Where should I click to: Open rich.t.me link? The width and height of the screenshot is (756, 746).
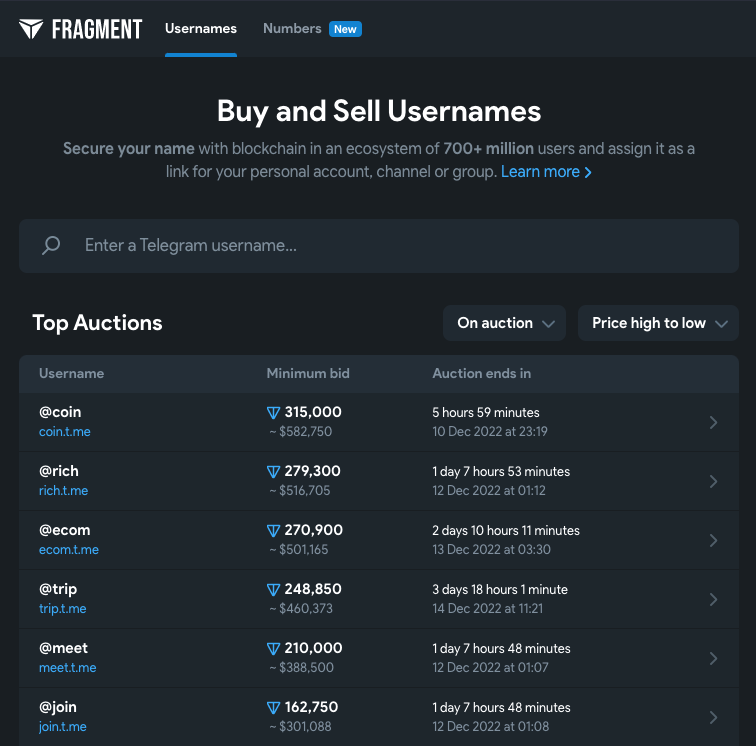[x=63, y=490]
